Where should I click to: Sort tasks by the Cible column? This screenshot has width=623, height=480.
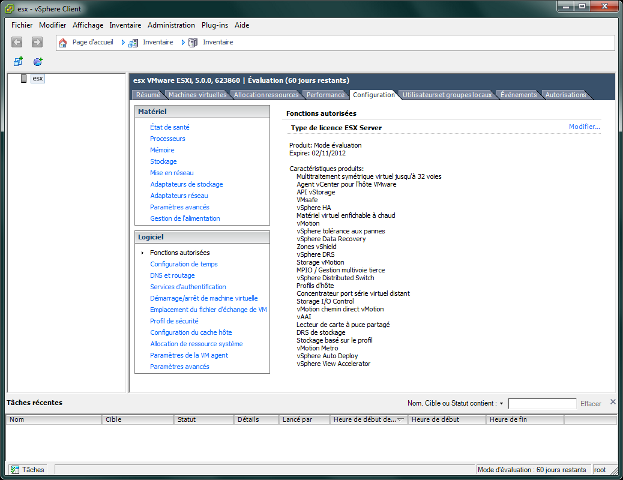pos(137,420)
